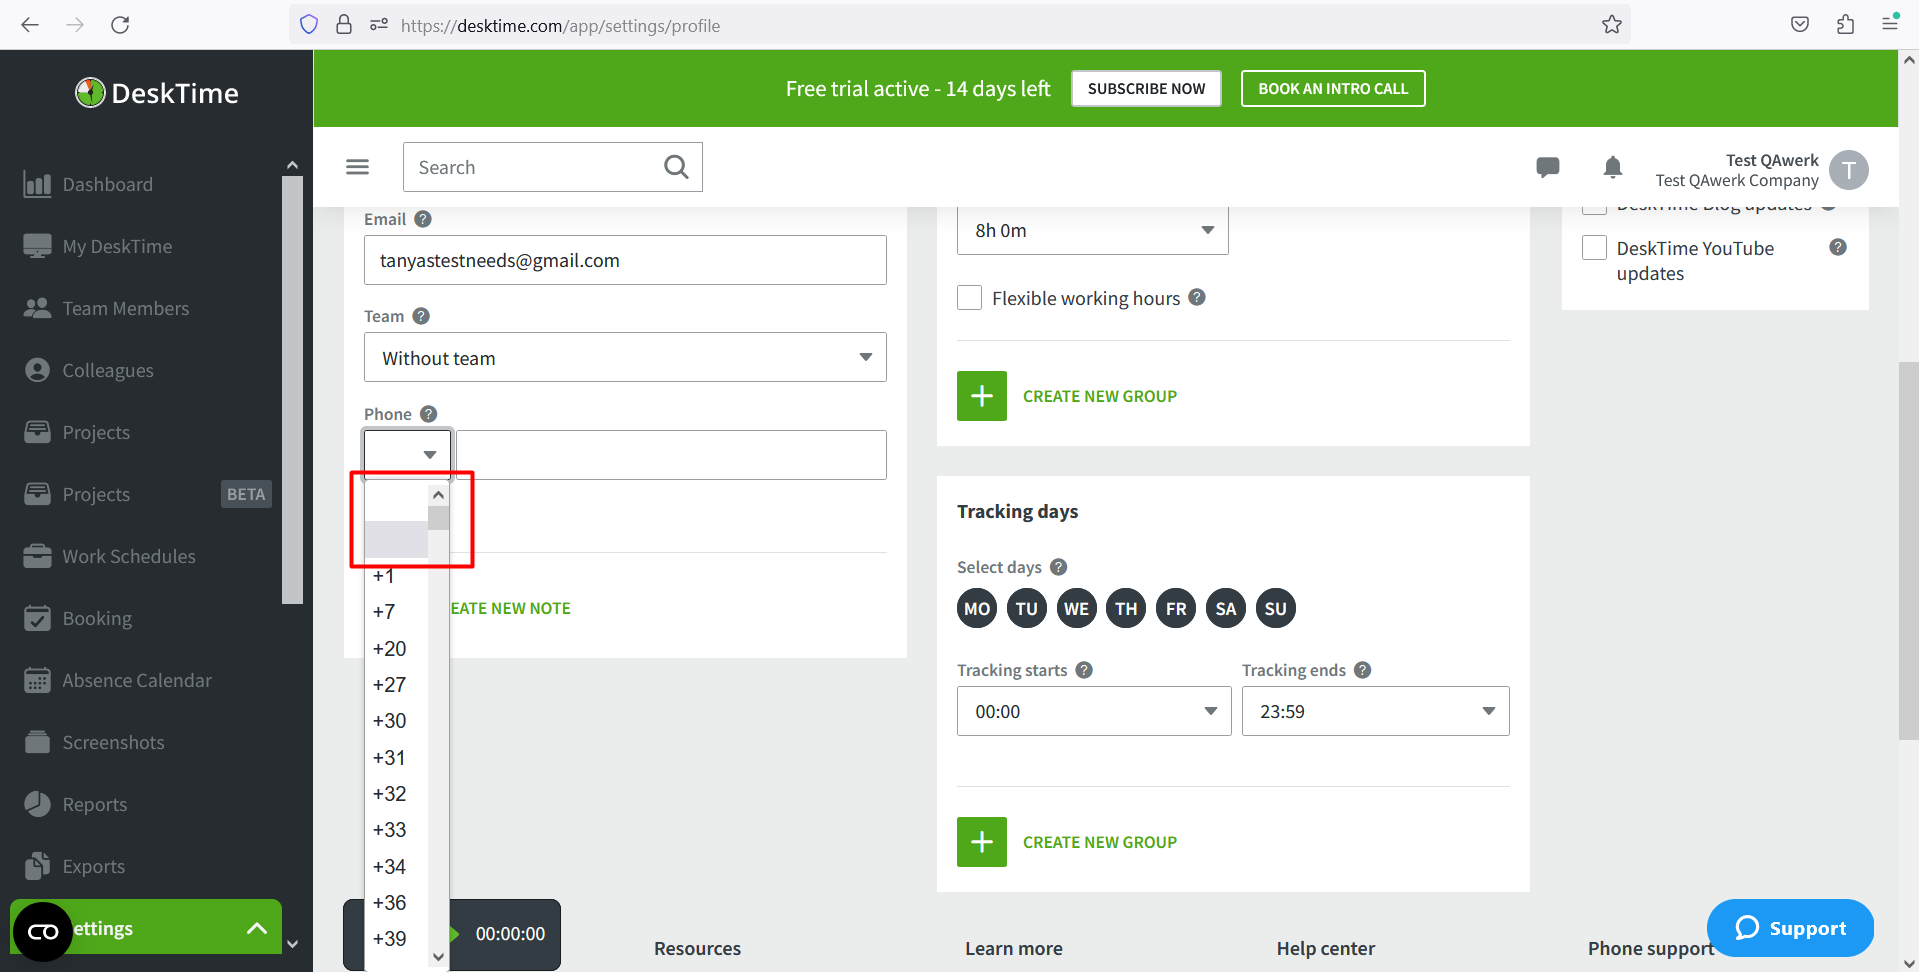Click the Email help question icon
This screenshot has height=972, width=1919.
click(423, 219)
